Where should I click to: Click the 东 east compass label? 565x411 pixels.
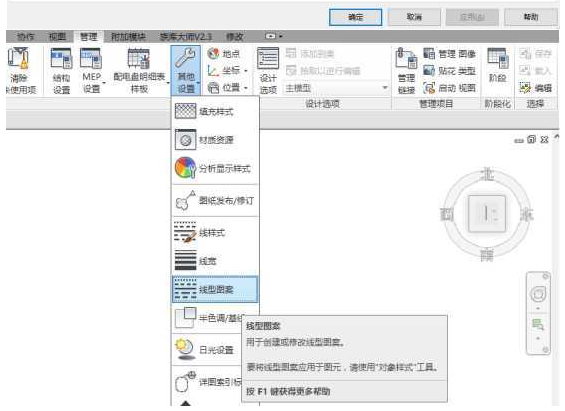point(526,214)
